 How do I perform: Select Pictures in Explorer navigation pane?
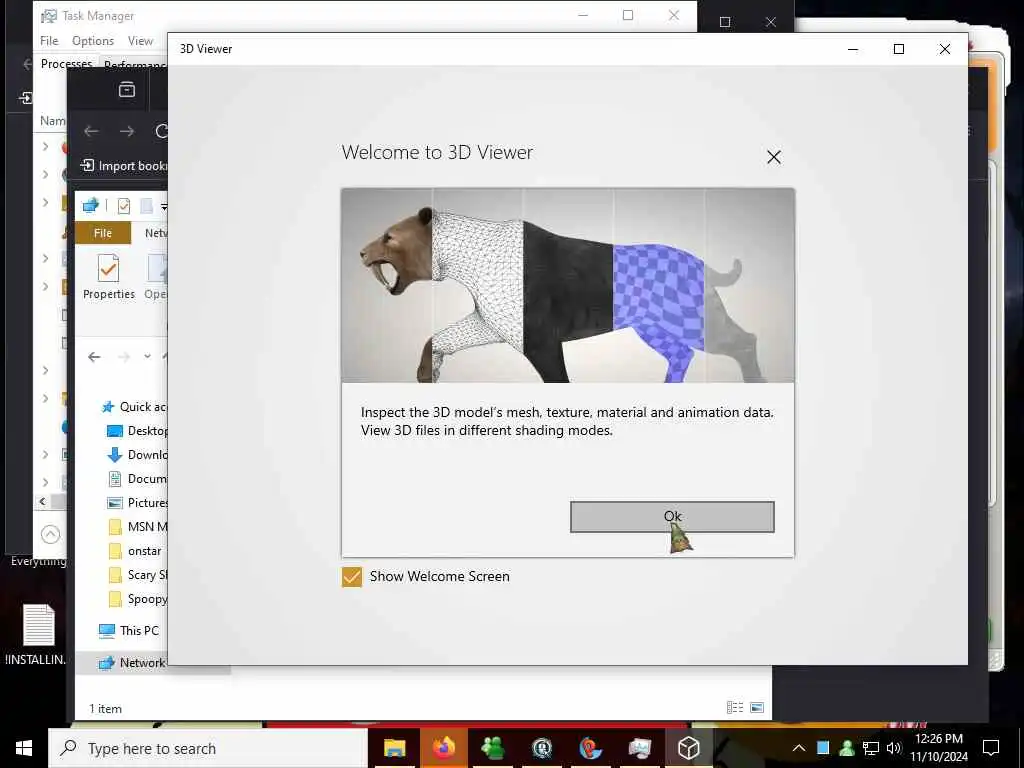[x=137, y=503]
